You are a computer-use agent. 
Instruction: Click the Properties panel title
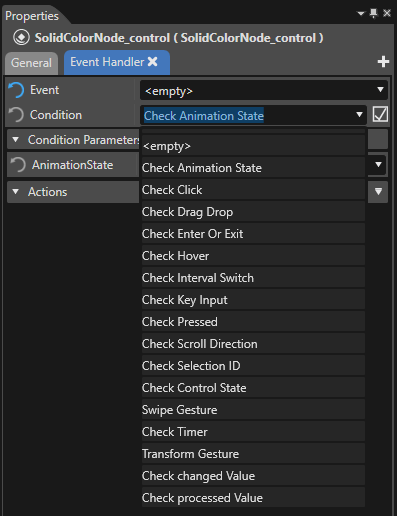(32, 16)
